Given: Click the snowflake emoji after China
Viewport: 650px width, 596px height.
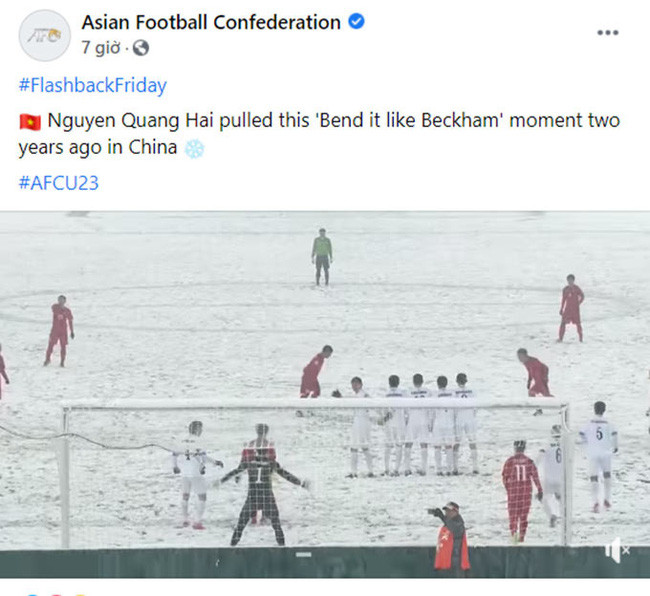Looking at the screenshot, I should coord(194,149).
